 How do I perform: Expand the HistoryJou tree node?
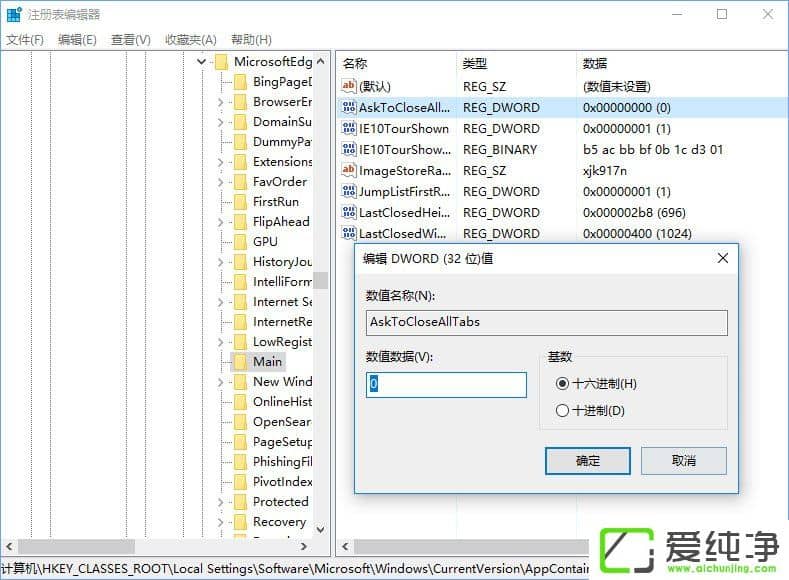[x=220, y=262]
